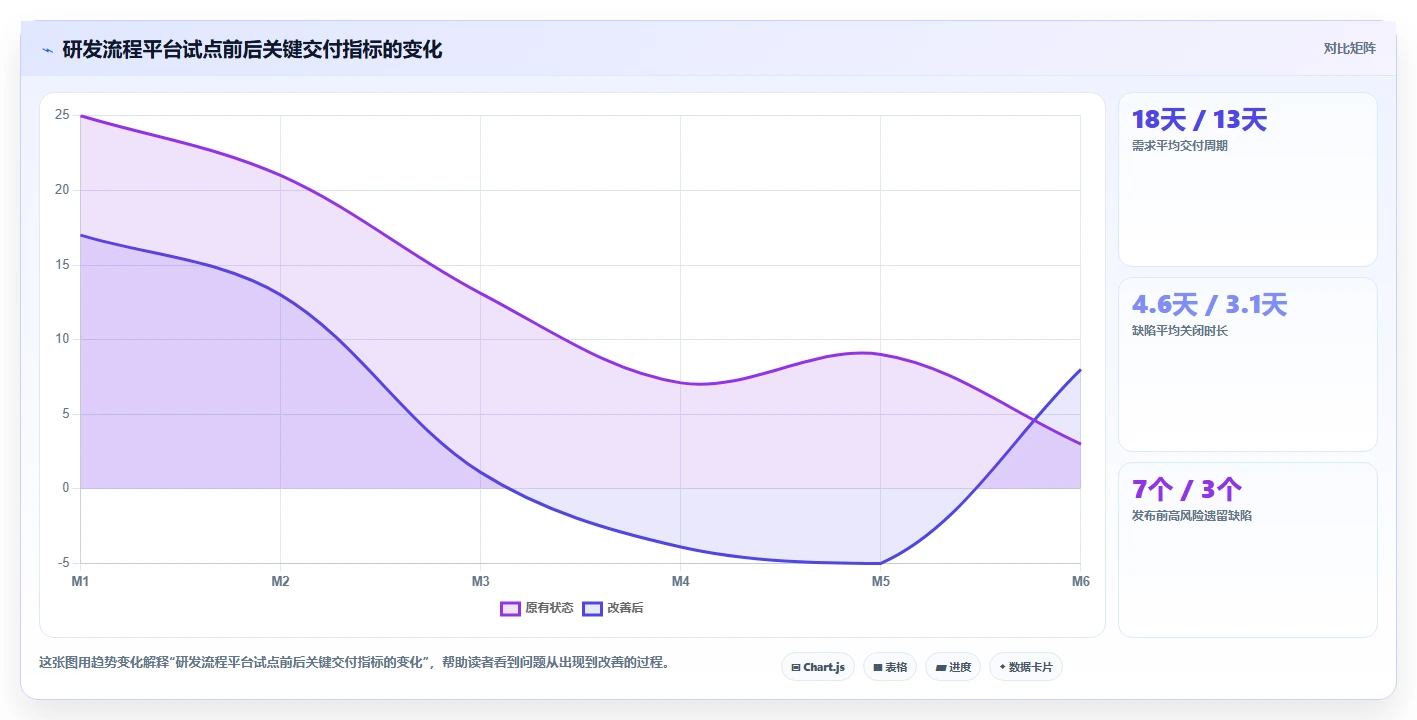The image size is (1417, 720).
Task: Click the y-axis value 20
Action: tap(62, 190)
